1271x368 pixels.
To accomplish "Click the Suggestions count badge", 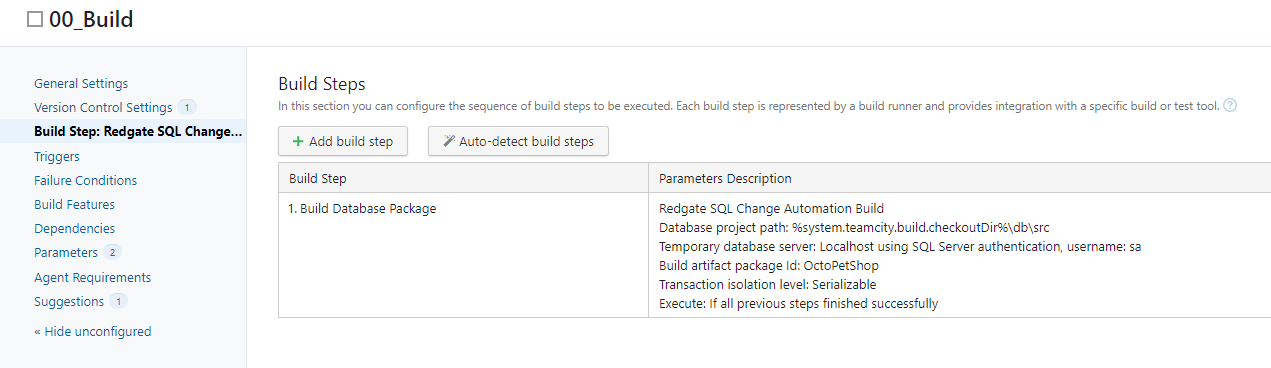I will point(119,302).
